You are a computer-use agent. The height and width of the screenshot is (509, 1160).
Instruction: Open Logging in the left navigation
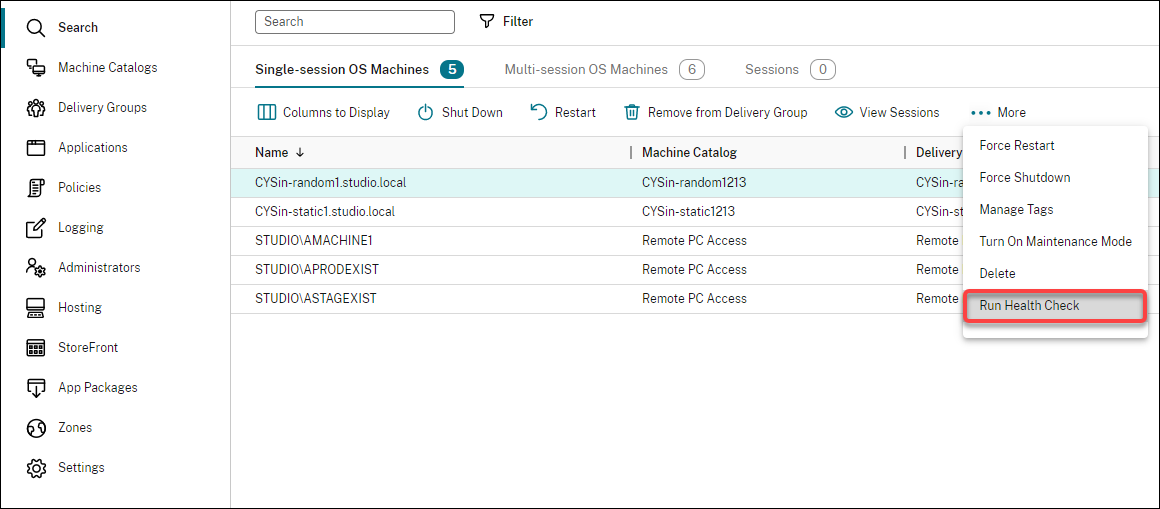click(x=80, y=227)
